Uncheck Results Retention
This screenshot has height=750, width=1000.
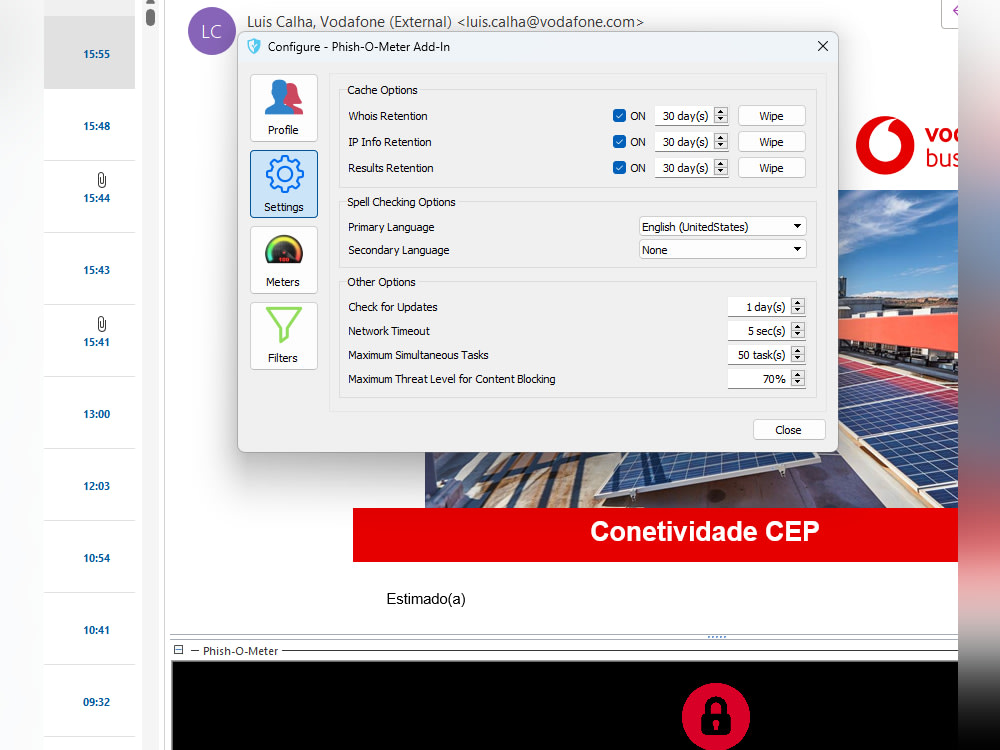click(x=620, y=167)
